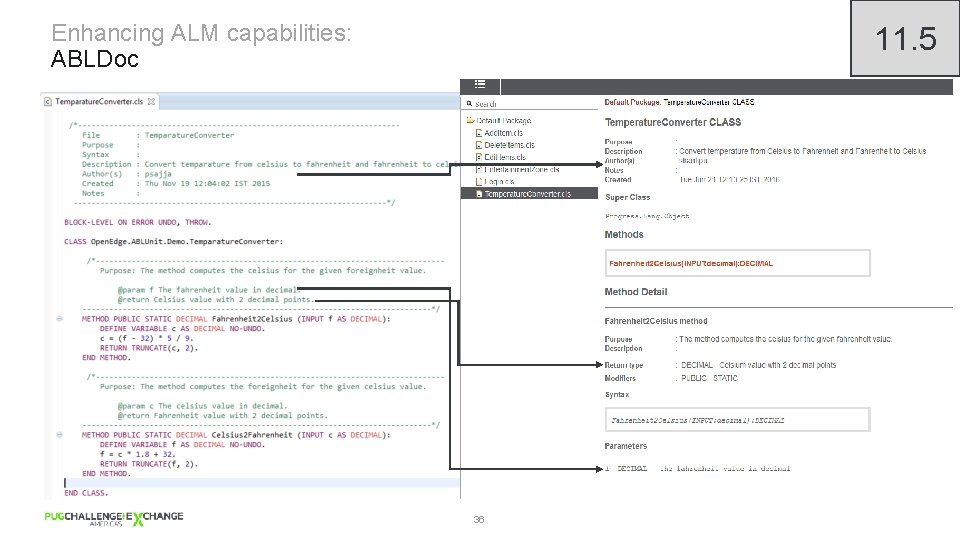Click the Syntax code box
This screenshot has width=960, height=540.
[737, 420]
